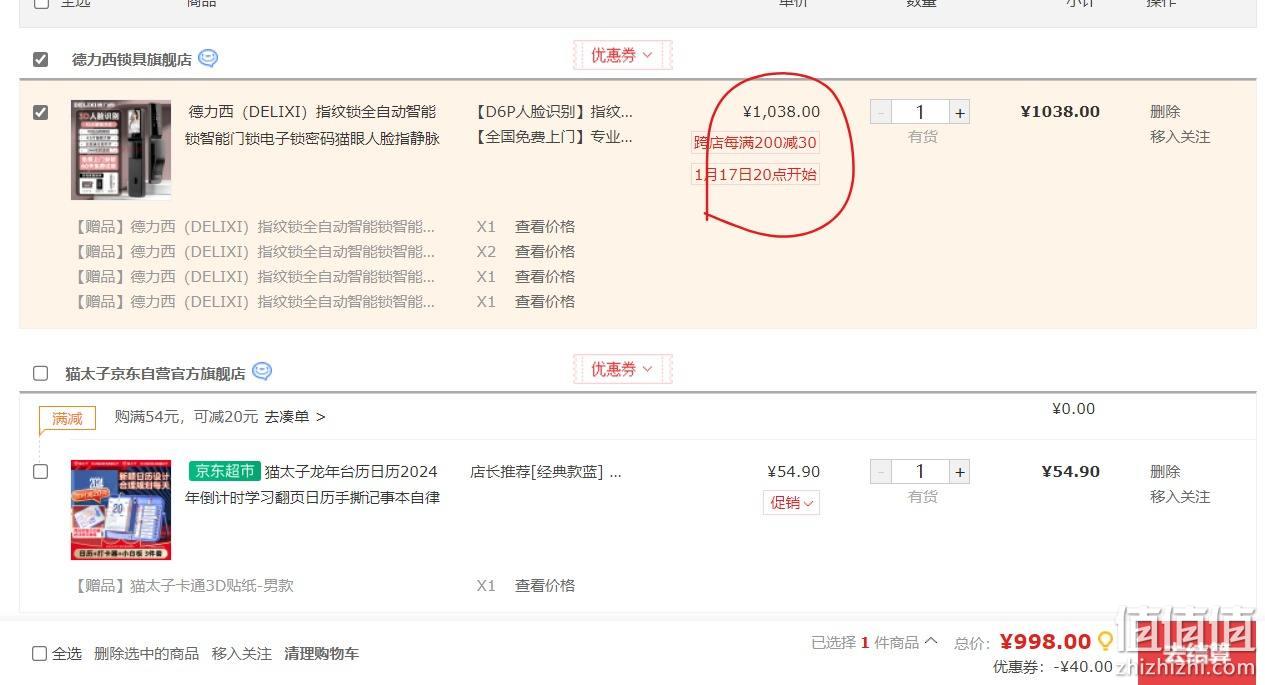Click the ¥1038.00 subtotal
1265x685 pixels.
[x=1060, y=112]
